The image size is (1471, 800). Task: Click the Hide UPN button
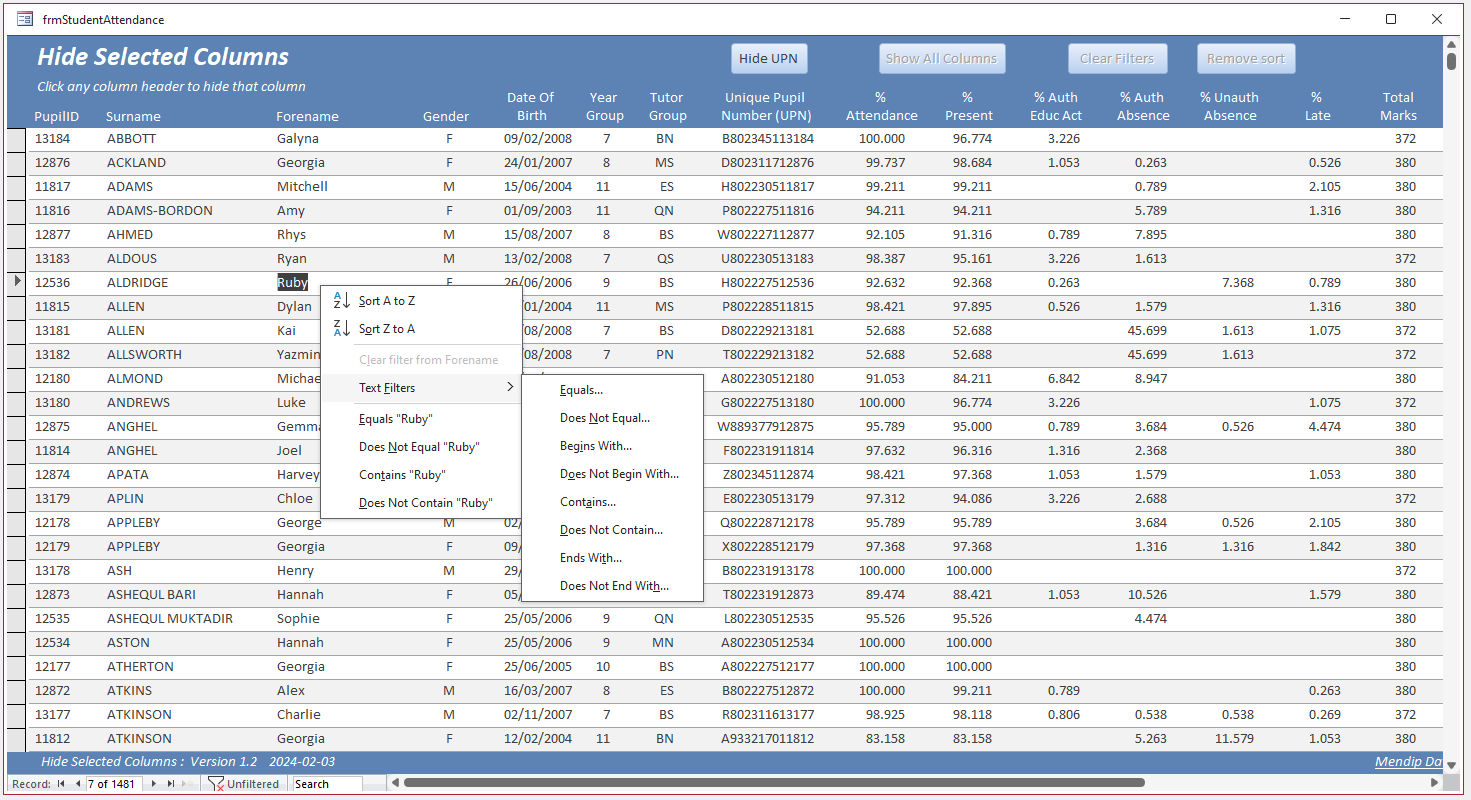click(x=768, y=58)
